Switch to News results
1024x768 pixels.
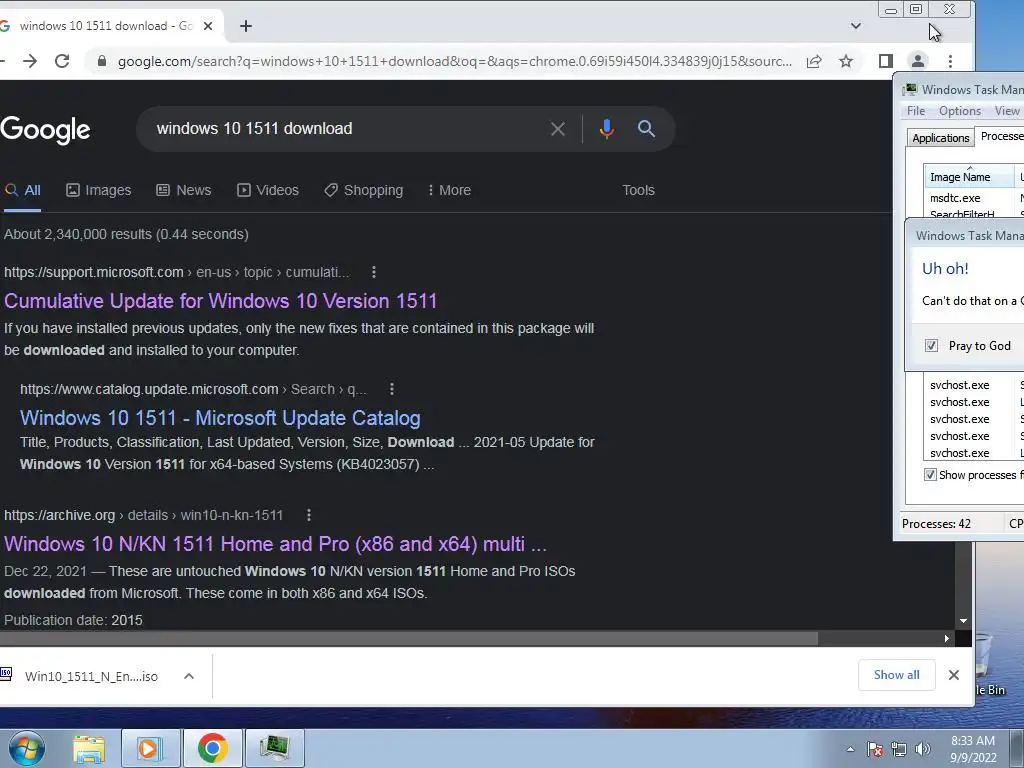coord(184,190)
